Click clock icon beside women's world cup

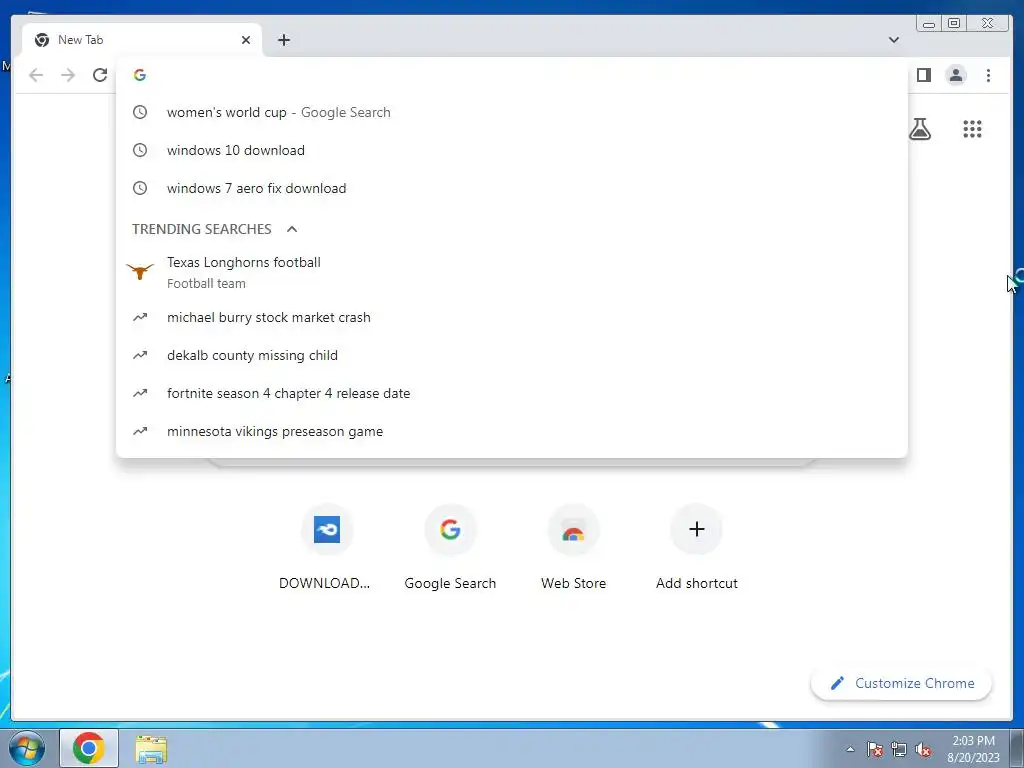point(140,112)
